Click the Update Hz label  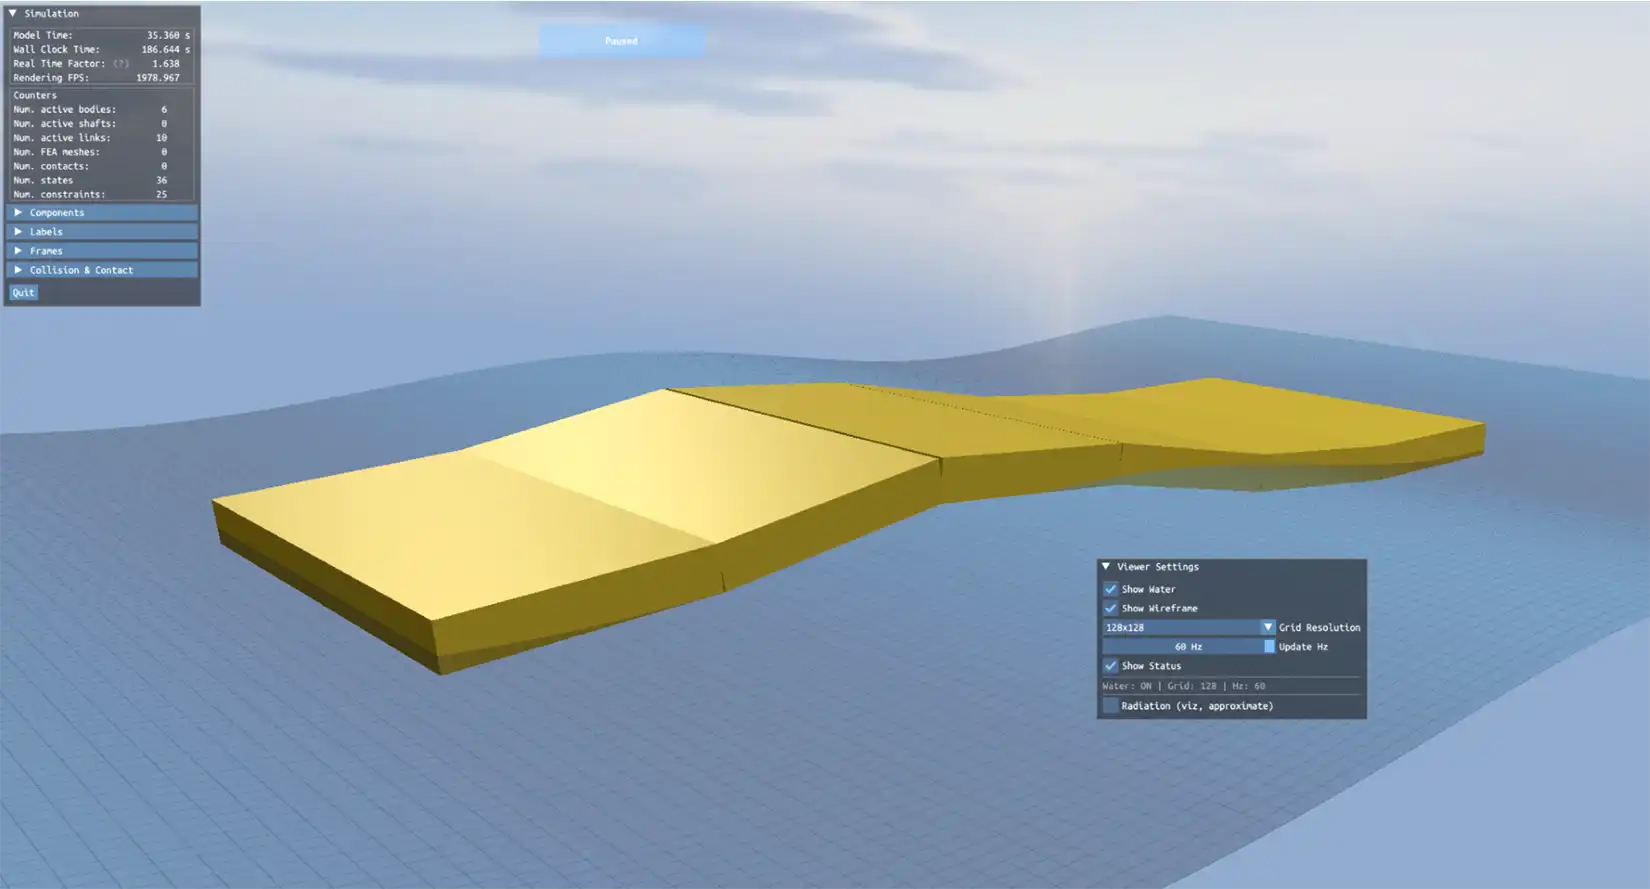(1303, 647)
